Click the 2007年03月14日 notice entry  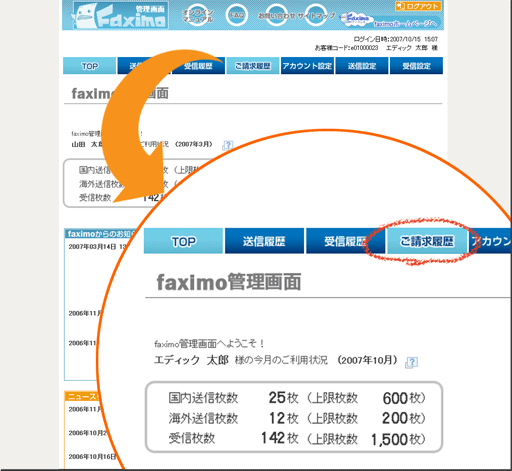point(97,247)
